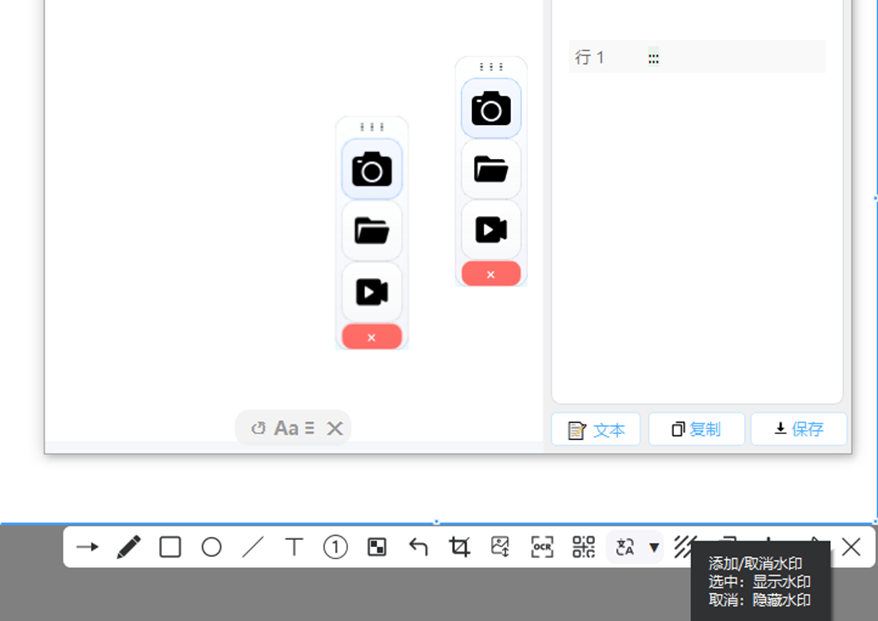Click red close button in panel beside 行 1
878x621 pixels.
(491, 274)
